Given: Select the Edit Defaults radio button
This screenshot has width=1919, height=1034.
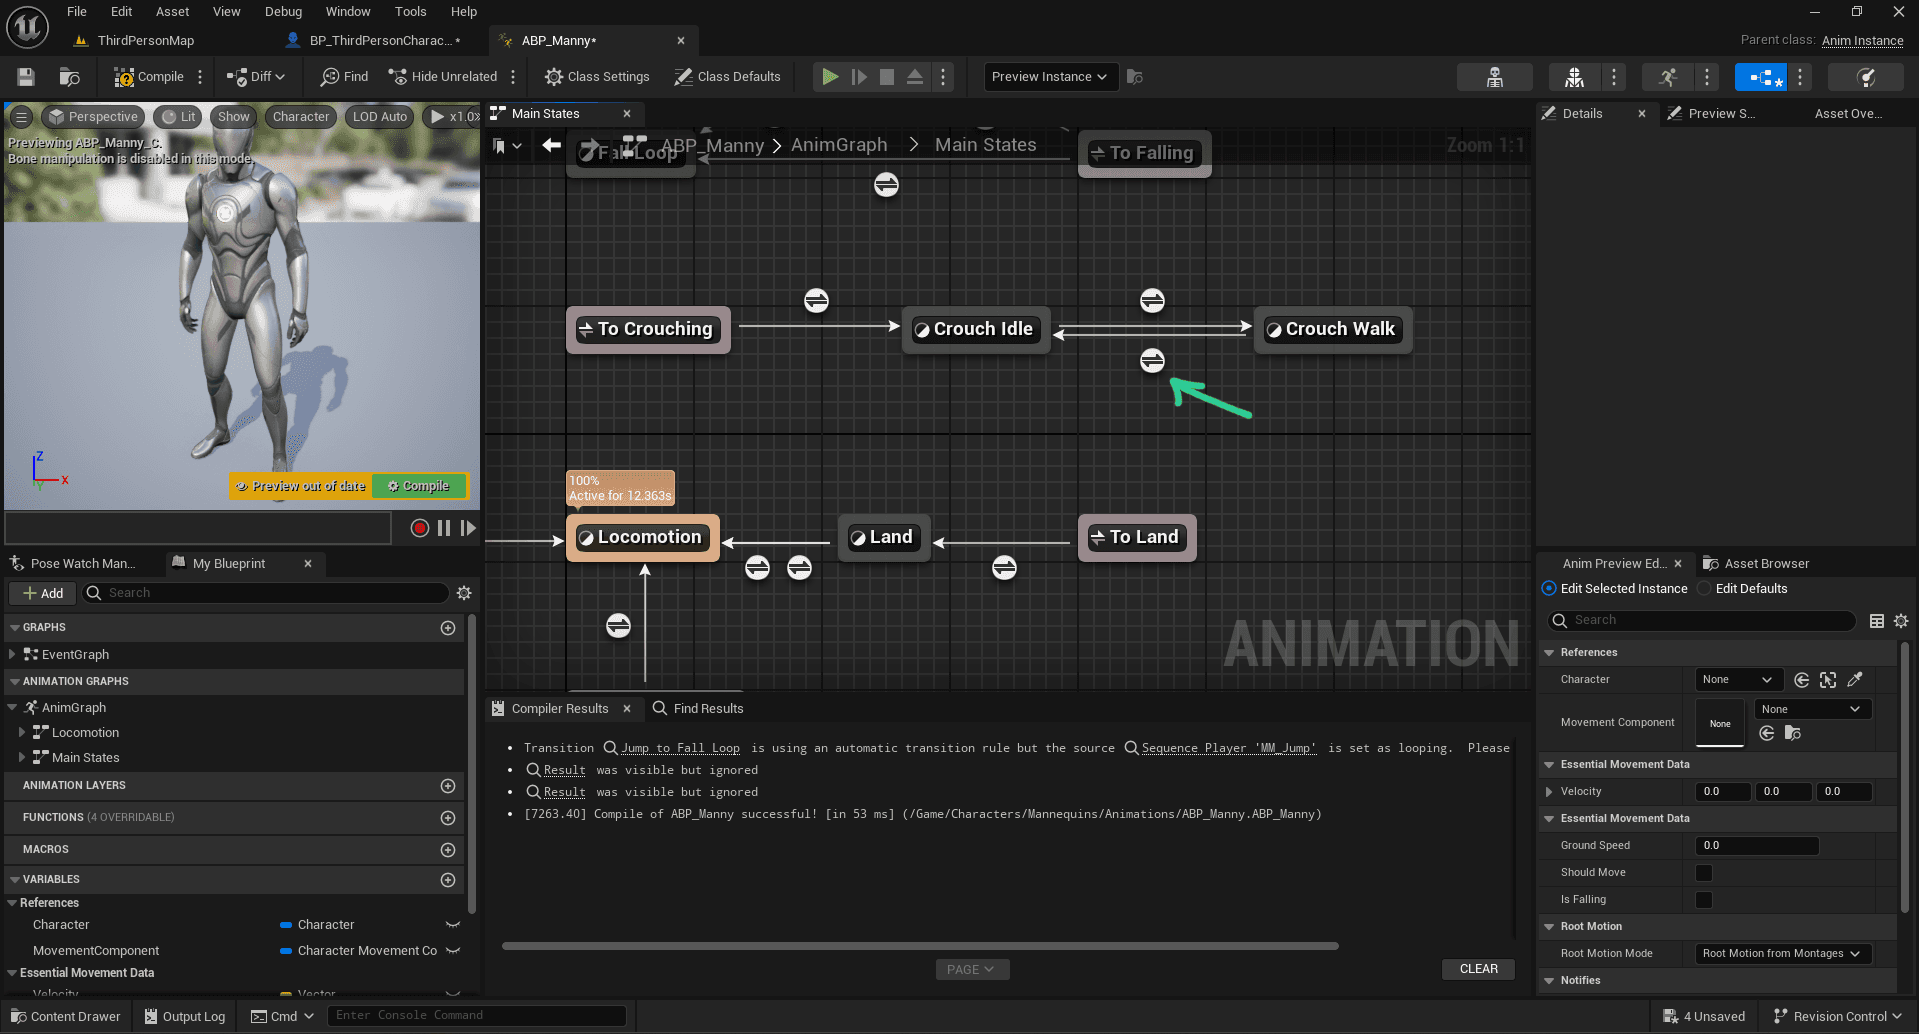Looking at the screenshot, I should pos(1704,589).
